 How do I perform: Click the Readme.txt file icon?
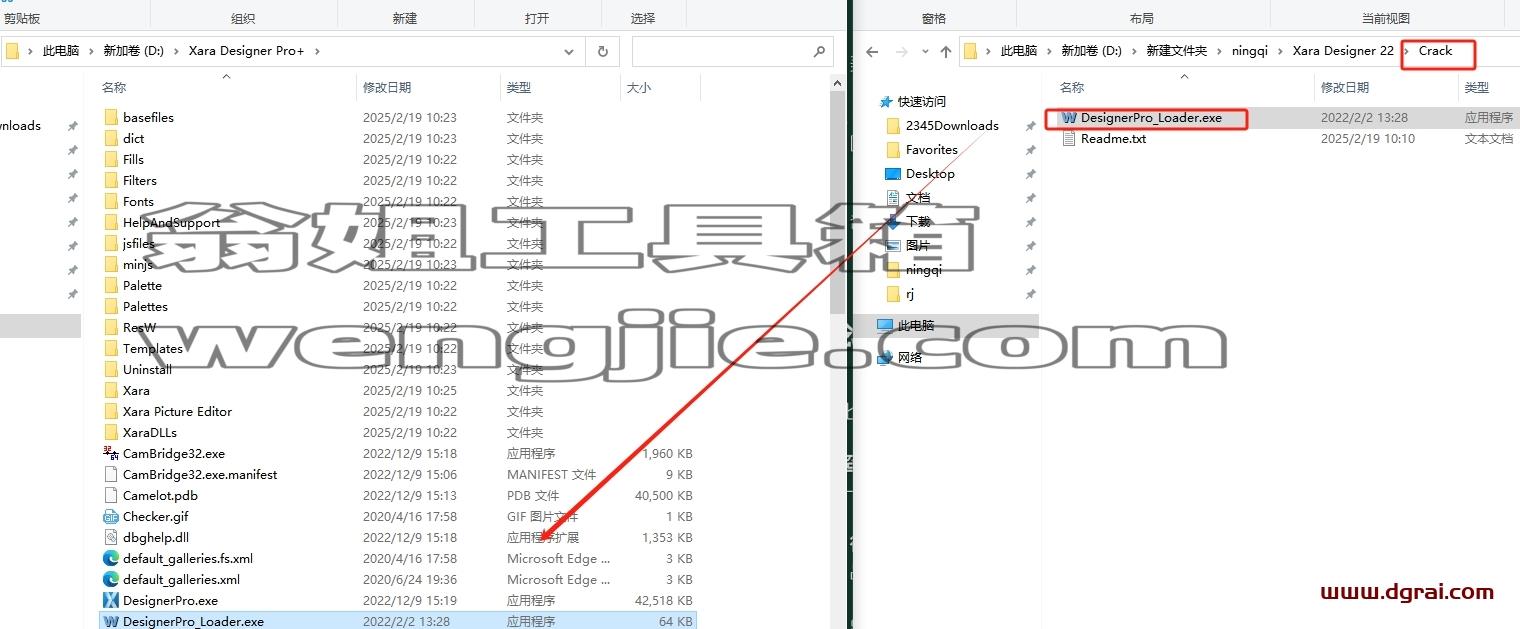(1069, 138)
